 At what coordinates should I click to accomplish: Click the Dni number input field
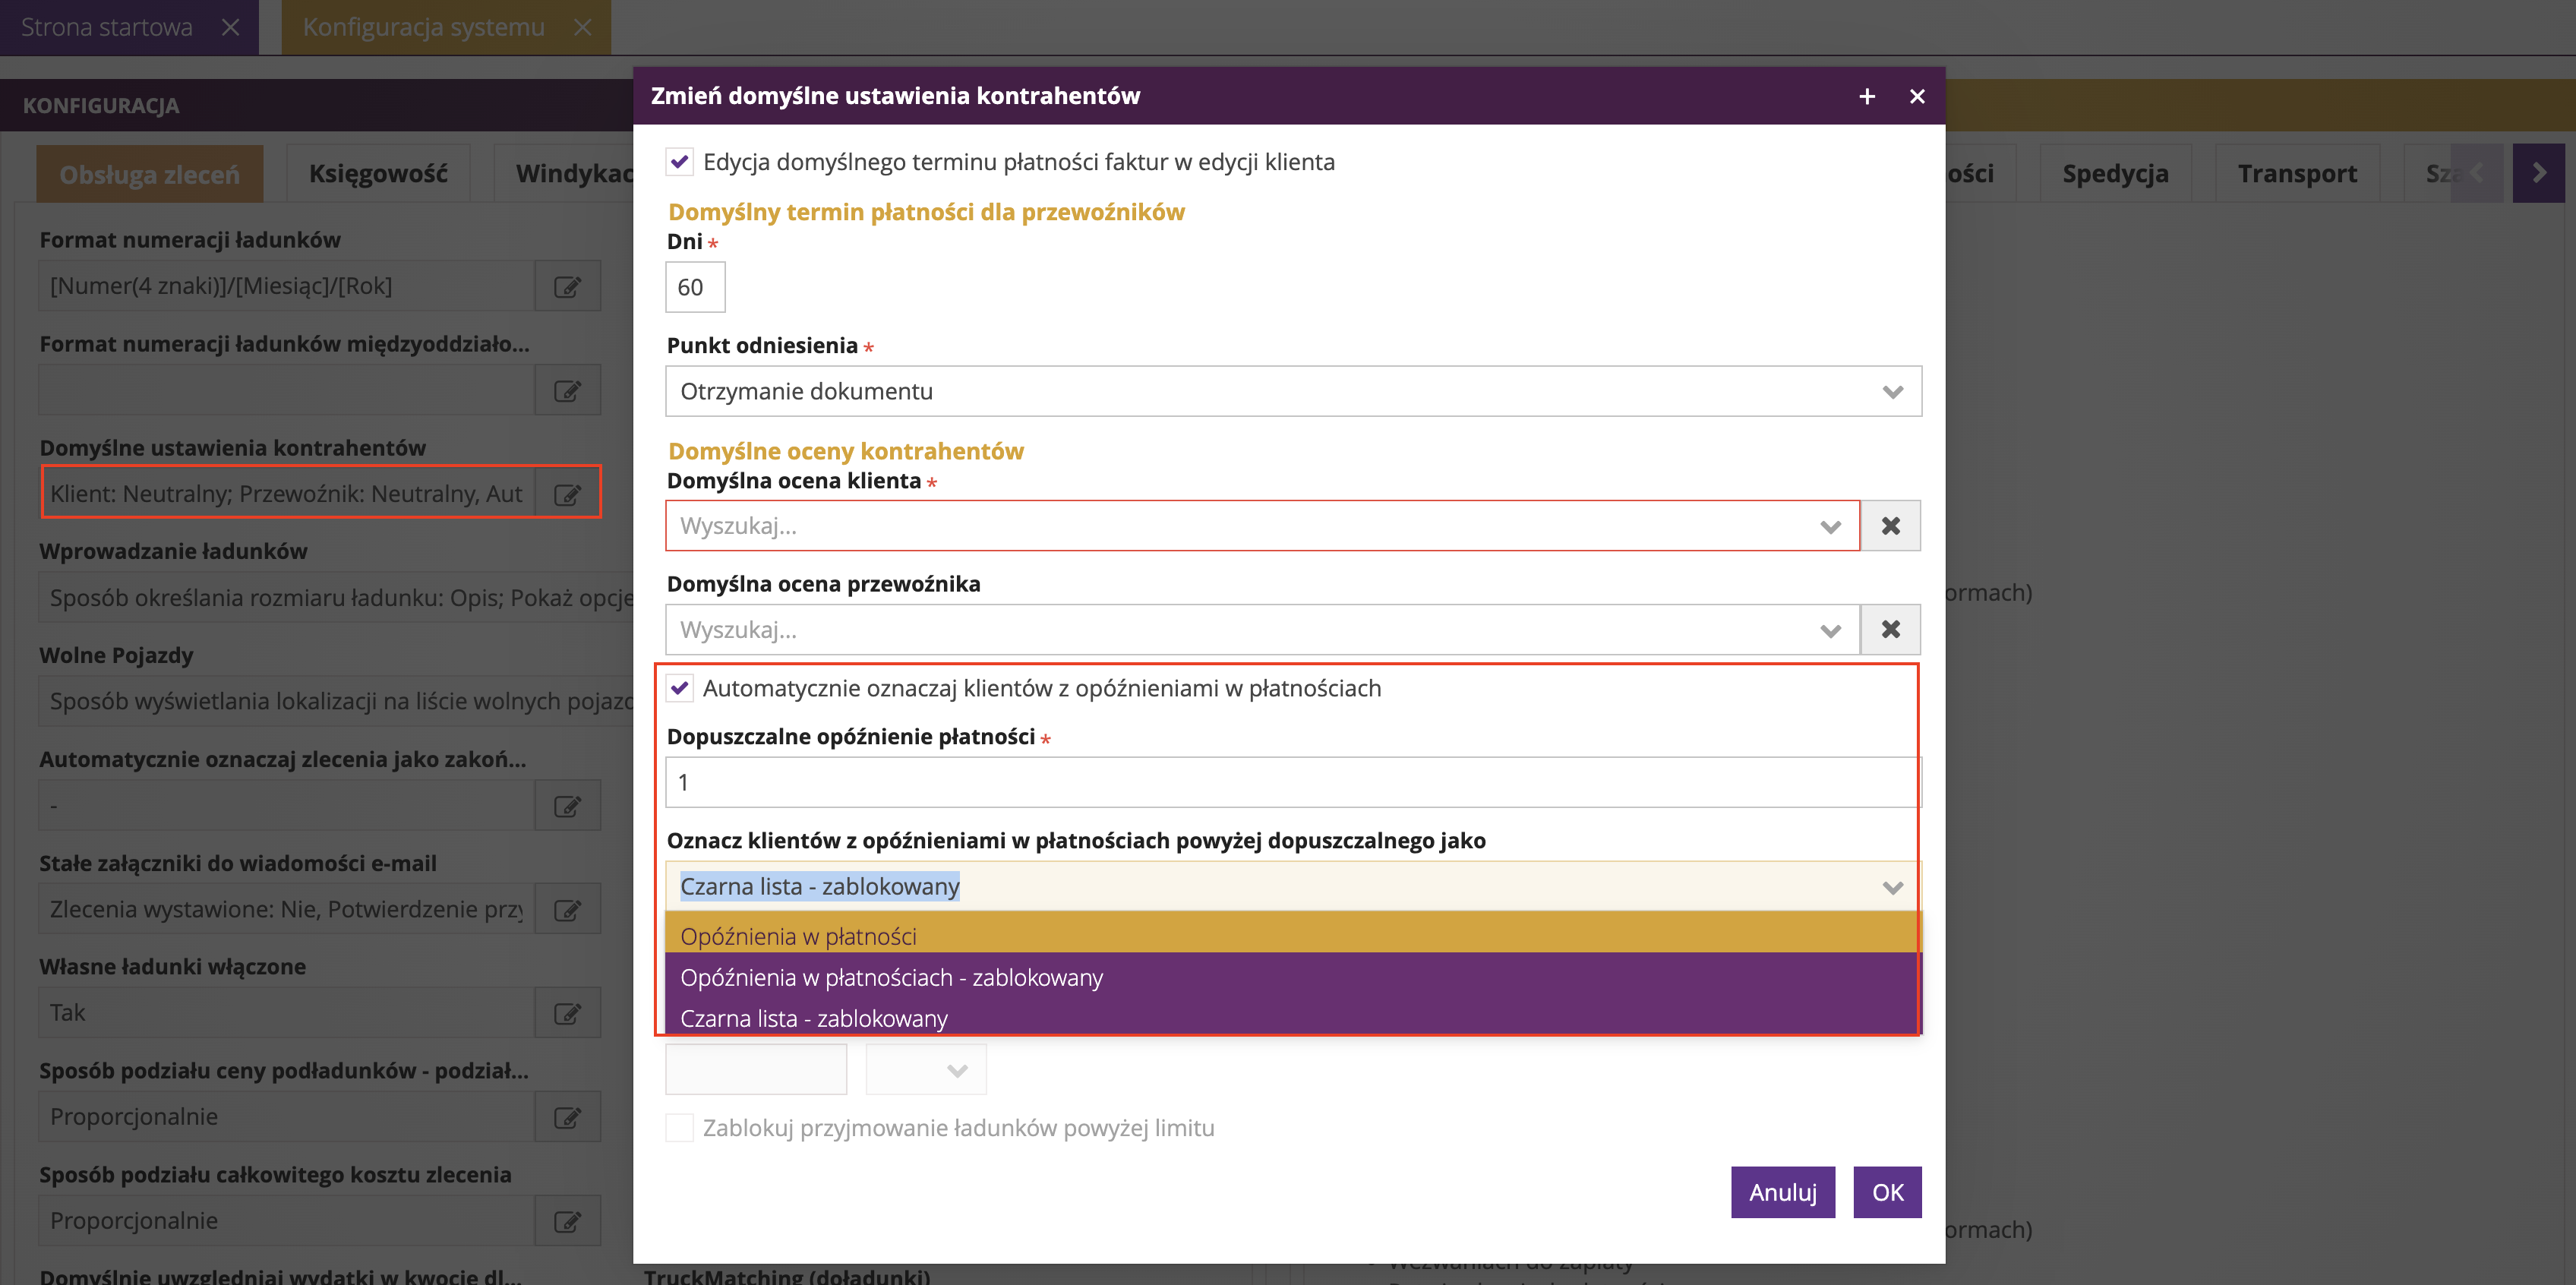(694, 288)
